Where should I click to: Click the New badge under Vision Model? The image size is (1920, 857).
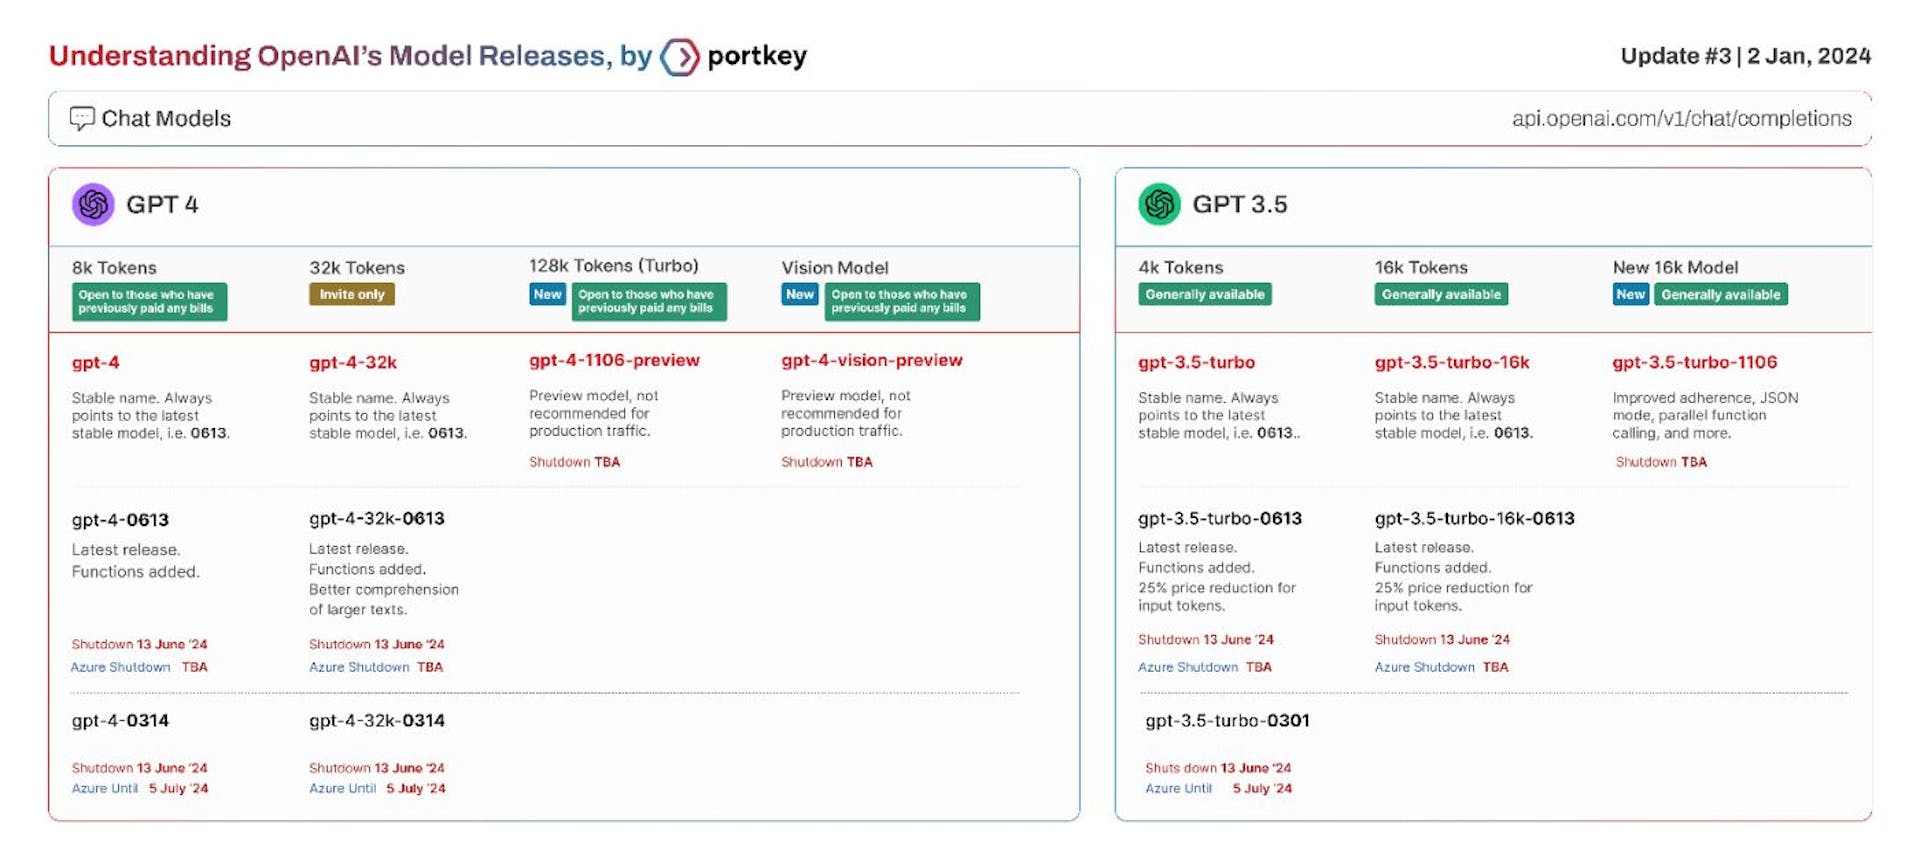click(x=800, y=294)
